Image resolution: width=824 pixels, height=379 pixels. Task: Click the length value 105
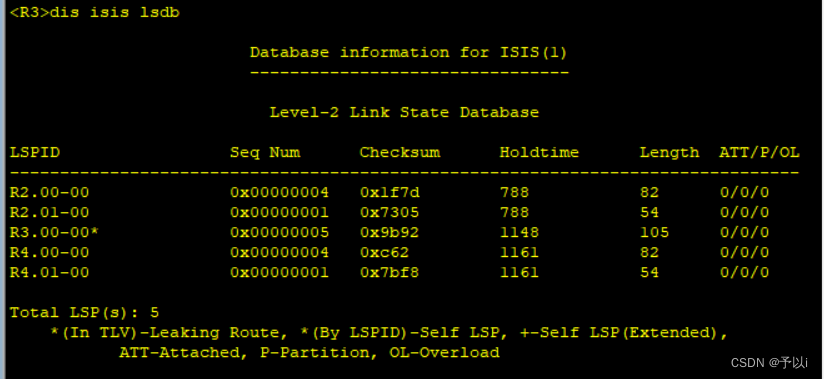[x=654, y=232]
